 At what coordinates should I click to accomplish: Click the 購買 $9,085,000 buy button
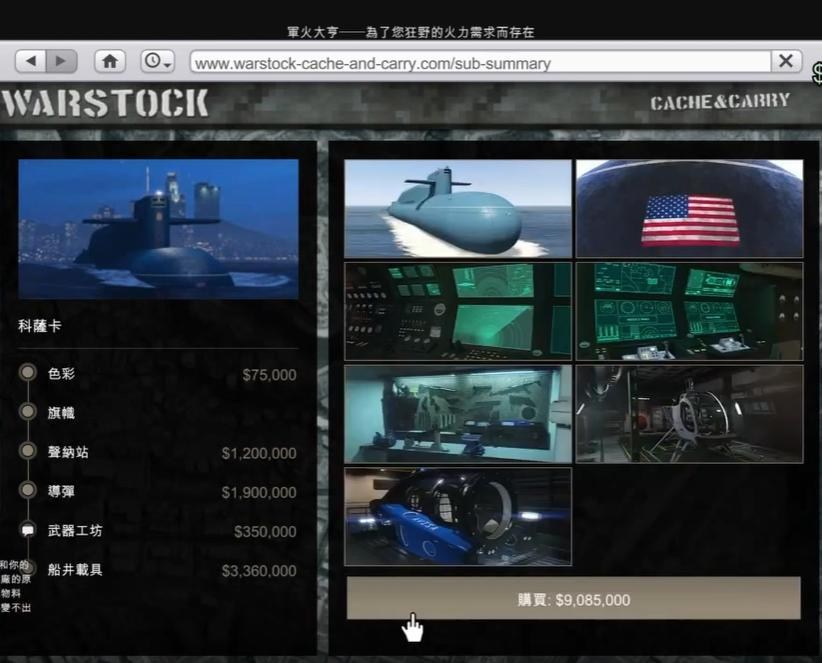[574, 599]
